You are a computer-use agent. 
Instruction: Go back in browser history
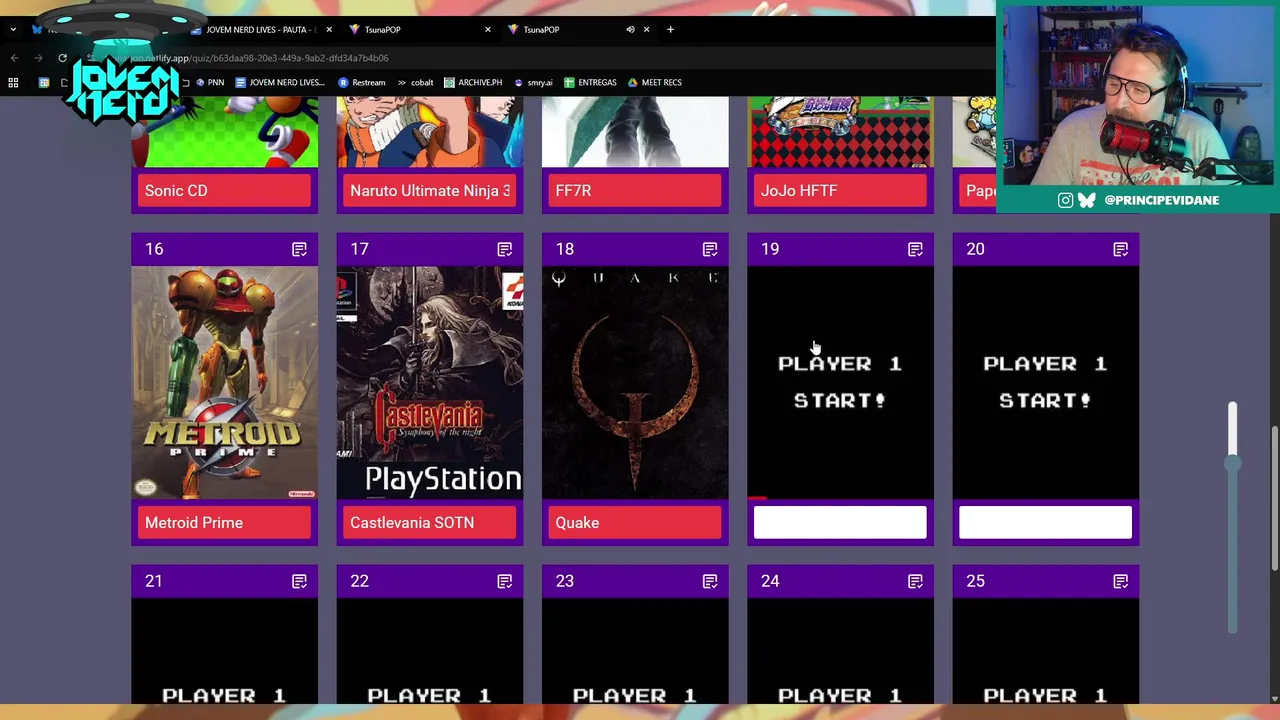tap(14, 58)
